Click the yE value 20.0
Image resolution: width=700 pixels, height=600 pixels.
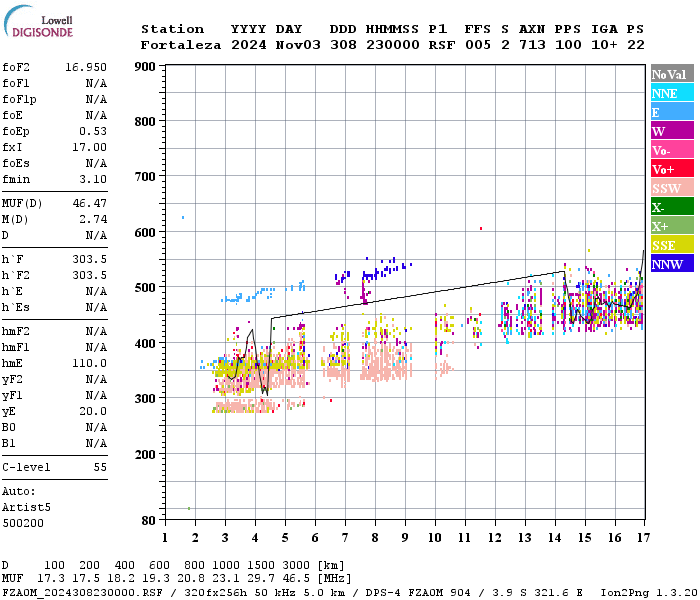(93, 412)
